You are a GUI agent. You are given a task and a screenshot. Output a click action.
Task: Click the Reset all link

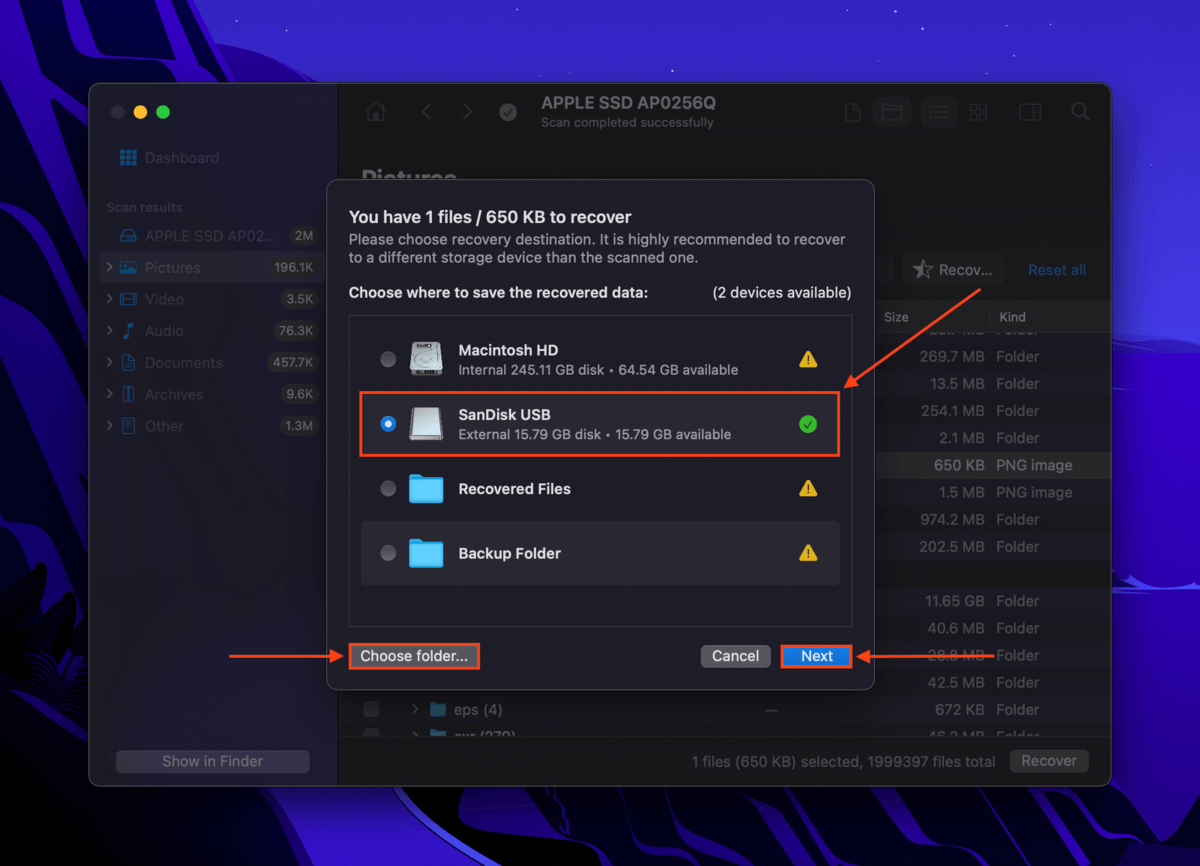1057,270
